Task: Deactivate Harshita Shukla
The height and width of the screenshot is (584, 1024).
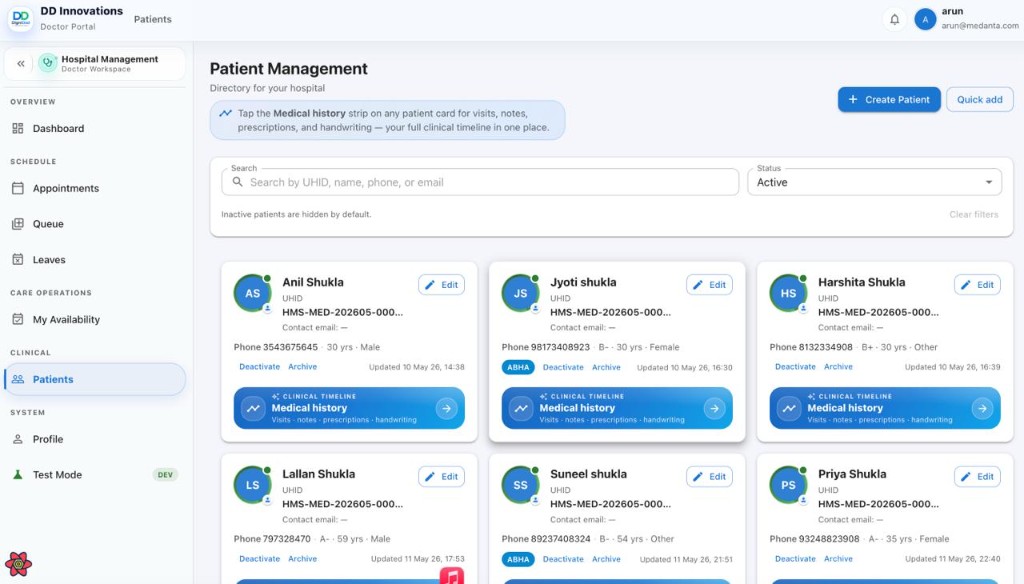Action: click(x=795, y=366)
